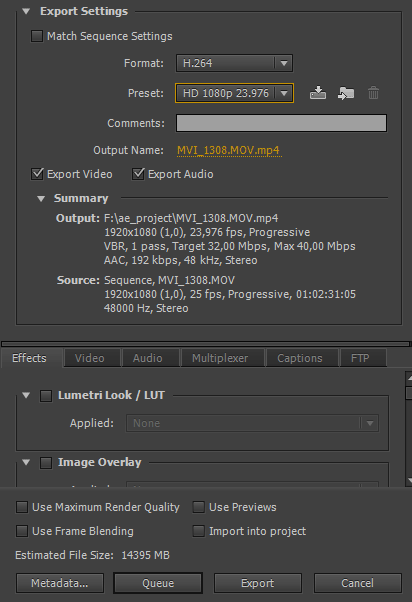Click the Delete Preset trash icon
This screenshot has height=602, width=412.
coord(373,93)
